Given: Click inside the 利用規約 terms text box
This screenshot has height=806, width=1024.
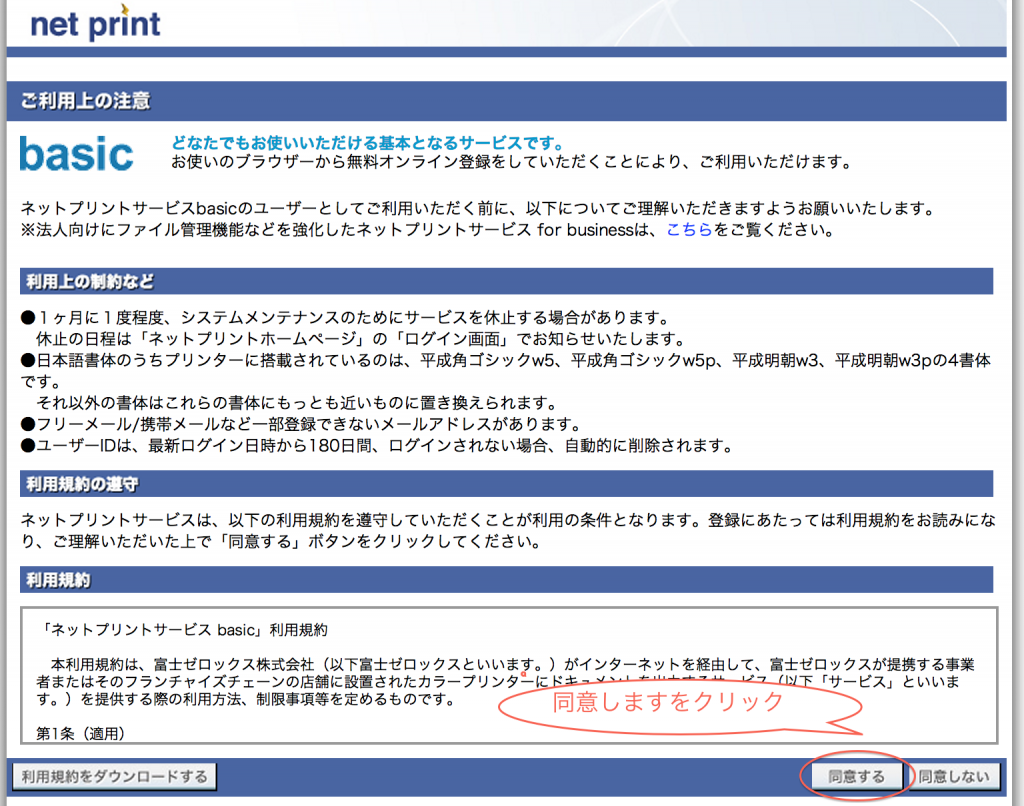Looking at the screenshot, I should coord(509,675).
